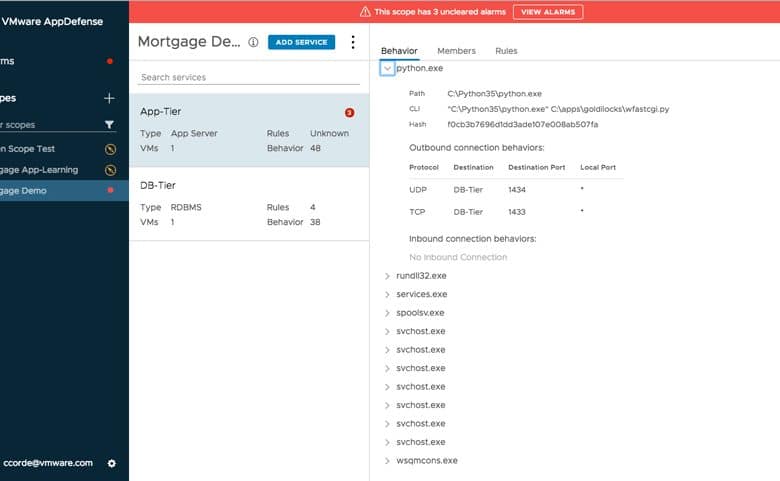Switch to the Members tab
This screenshot has width=780, height=481.
[x=456, y=51]
